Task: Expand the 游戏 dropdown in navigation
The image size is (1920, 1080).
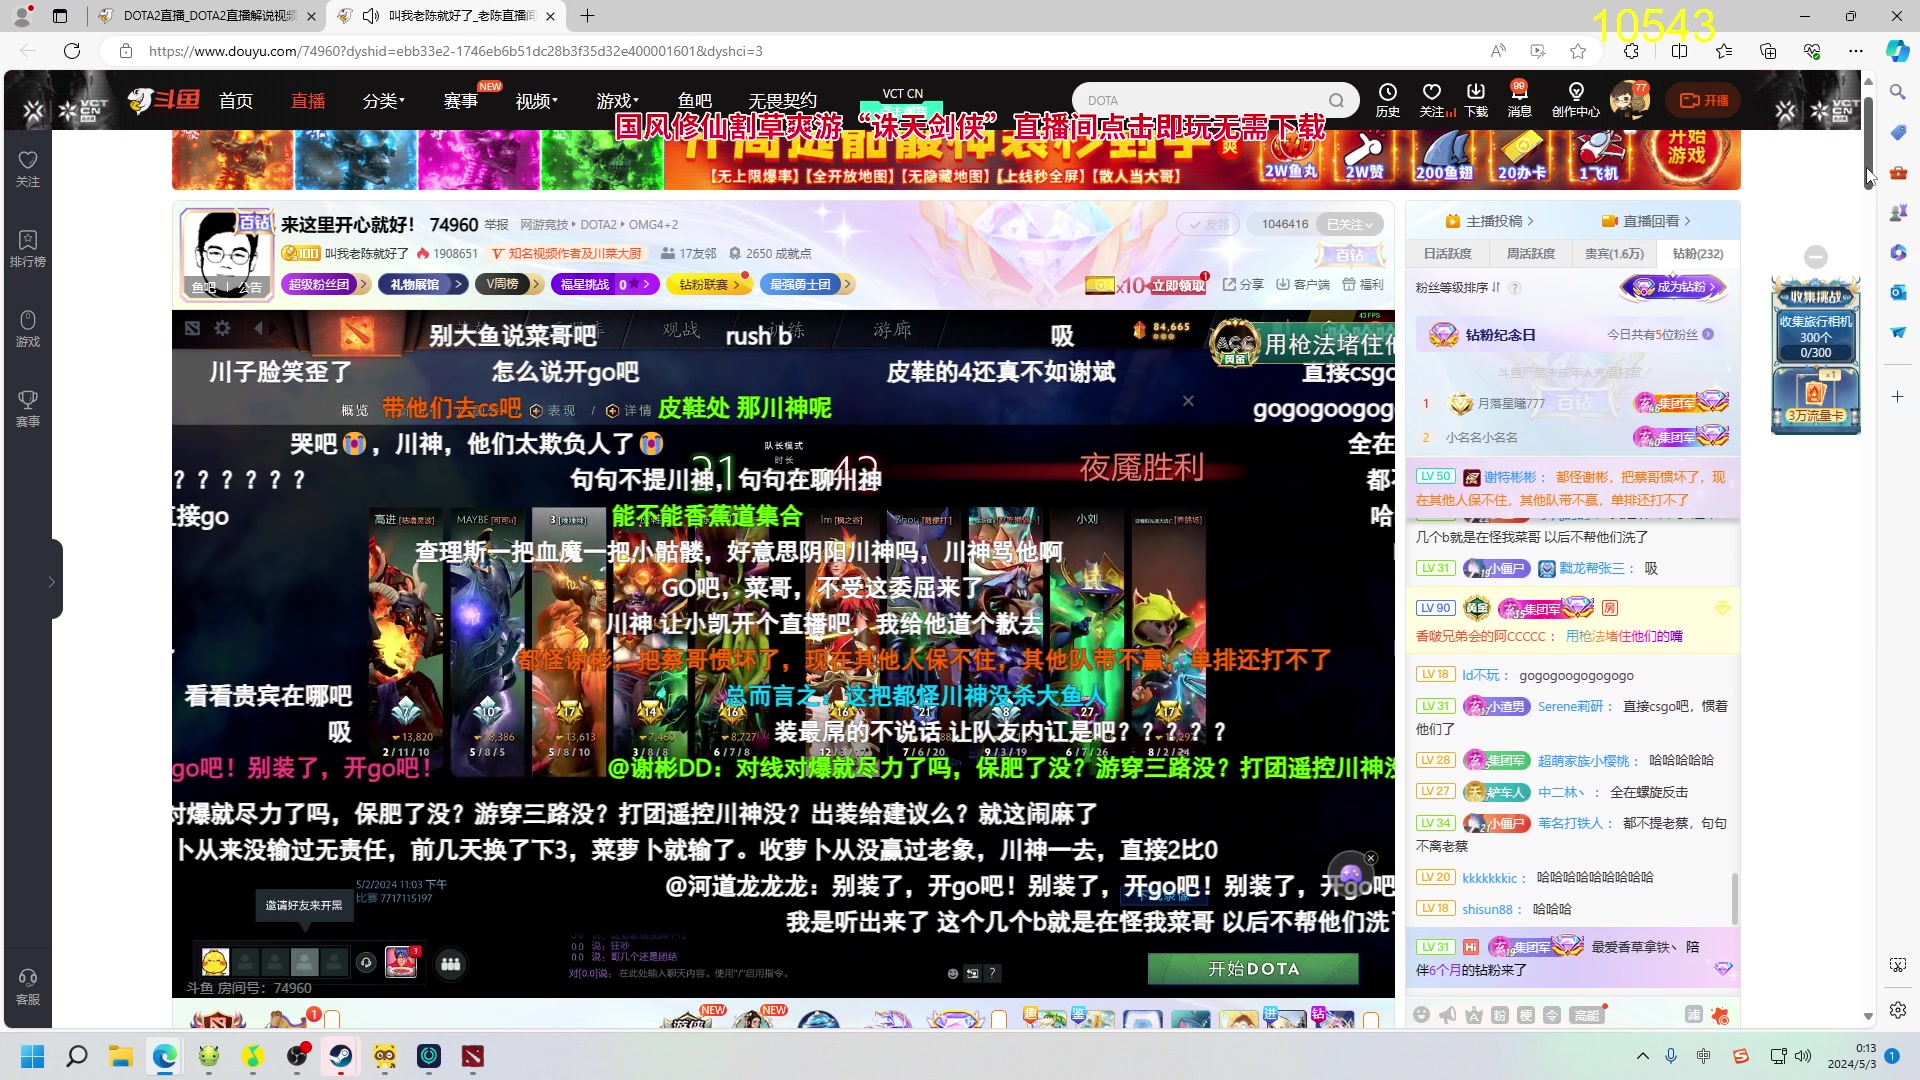Action: (x=617, y=101)
